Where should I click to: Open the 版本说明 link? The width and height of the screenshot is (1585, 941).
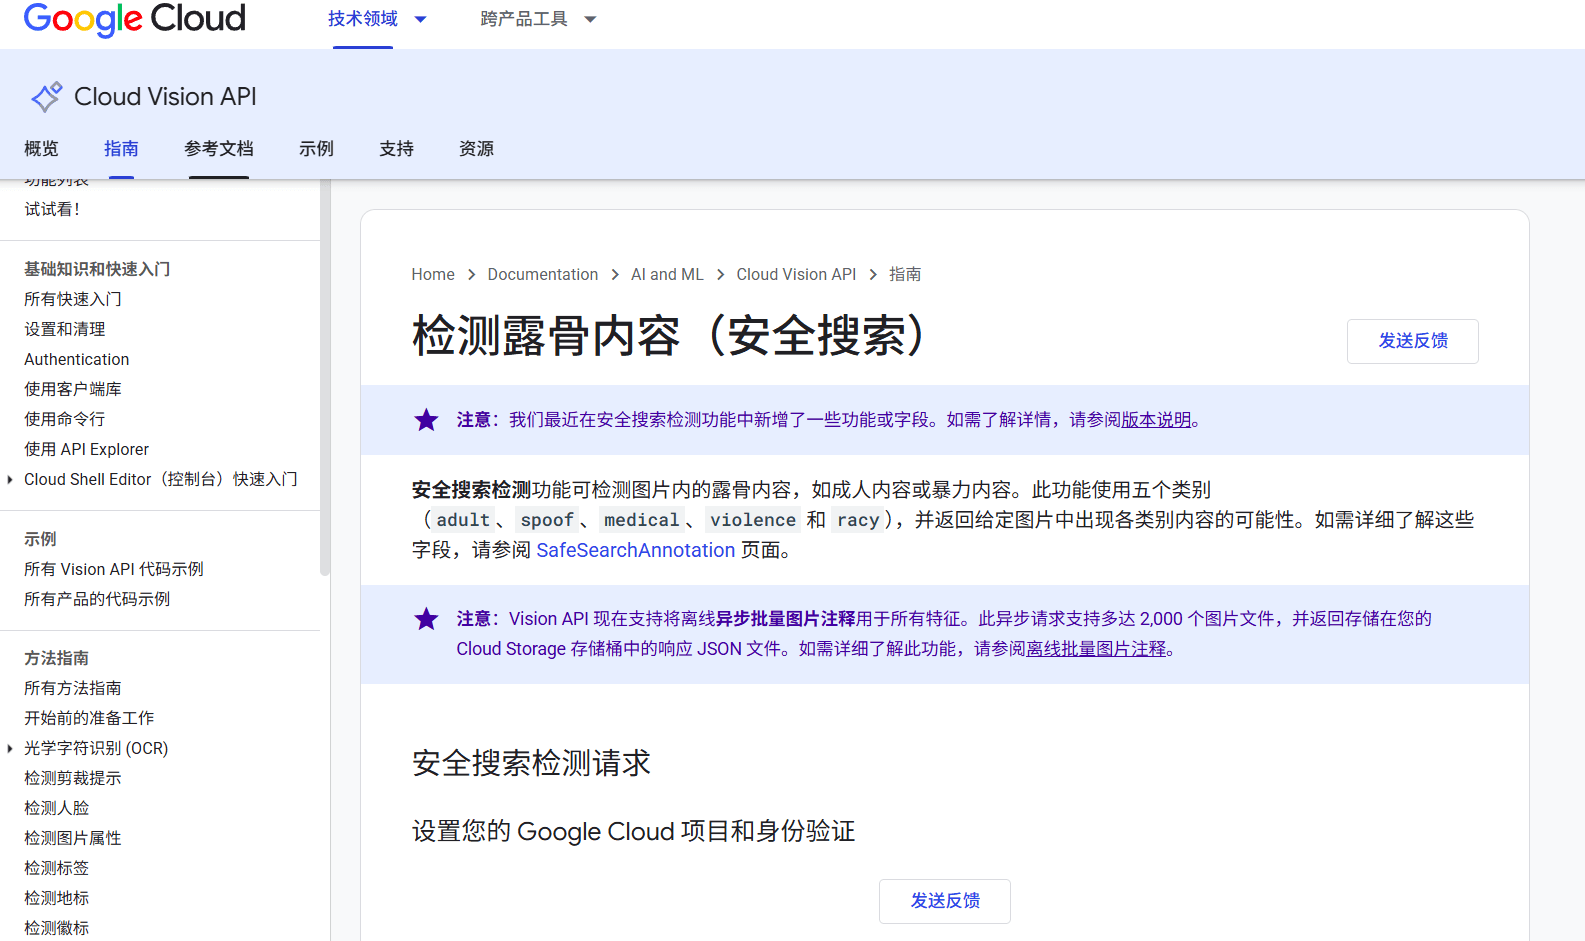(1156, 420)
